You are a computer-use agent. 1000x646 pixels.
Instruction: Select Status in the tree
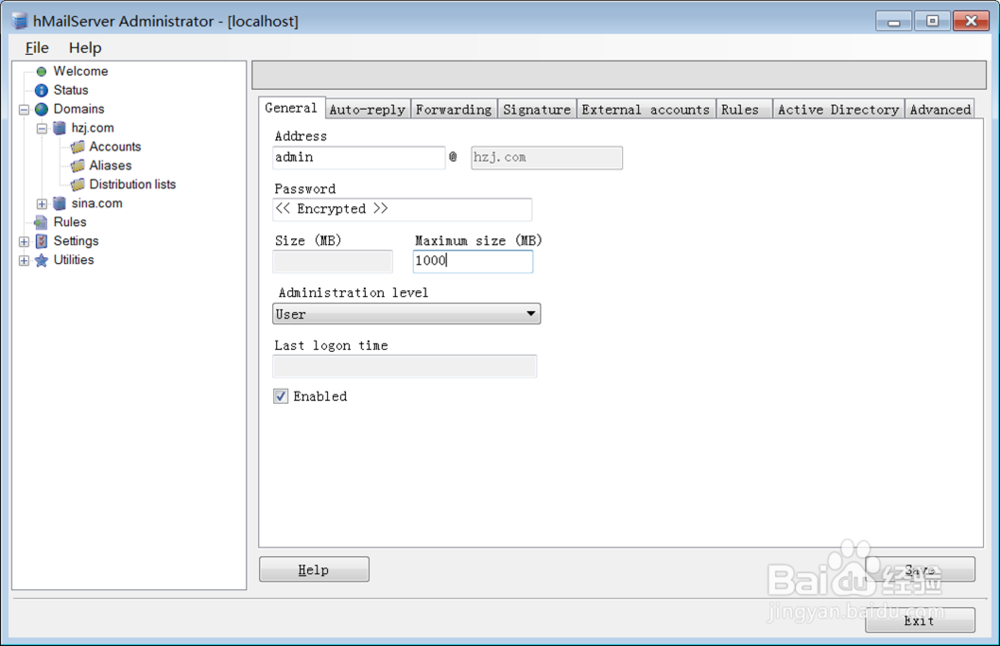coord(71,91)
